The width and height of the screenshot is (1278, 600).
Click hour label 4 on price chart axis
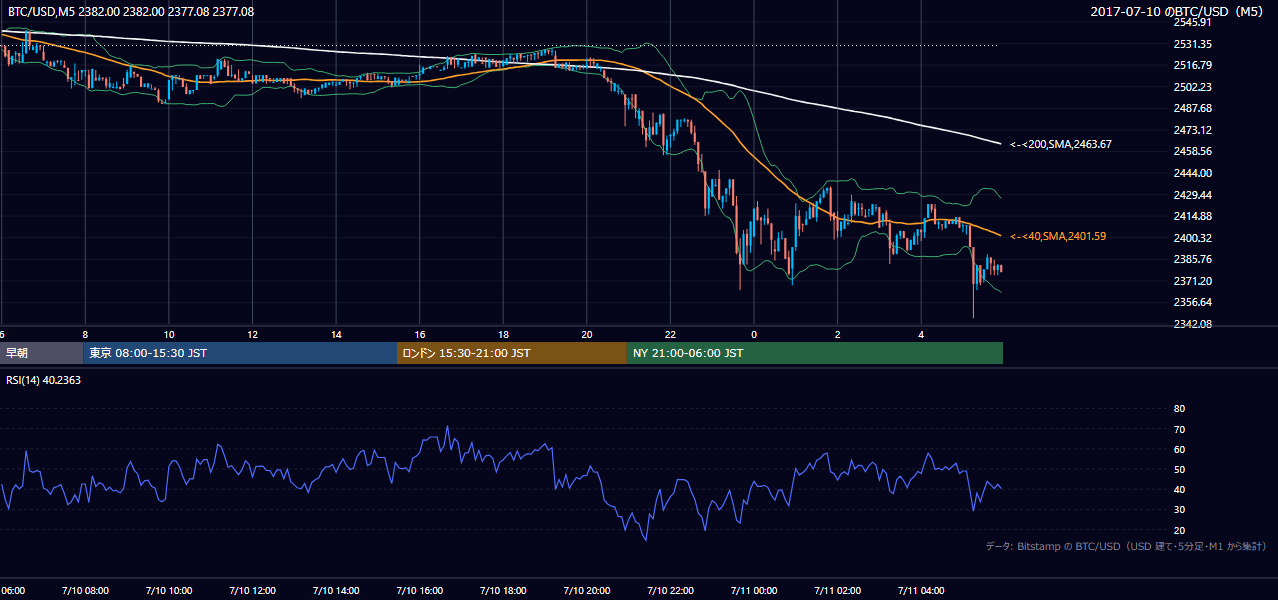coord(922,334)
